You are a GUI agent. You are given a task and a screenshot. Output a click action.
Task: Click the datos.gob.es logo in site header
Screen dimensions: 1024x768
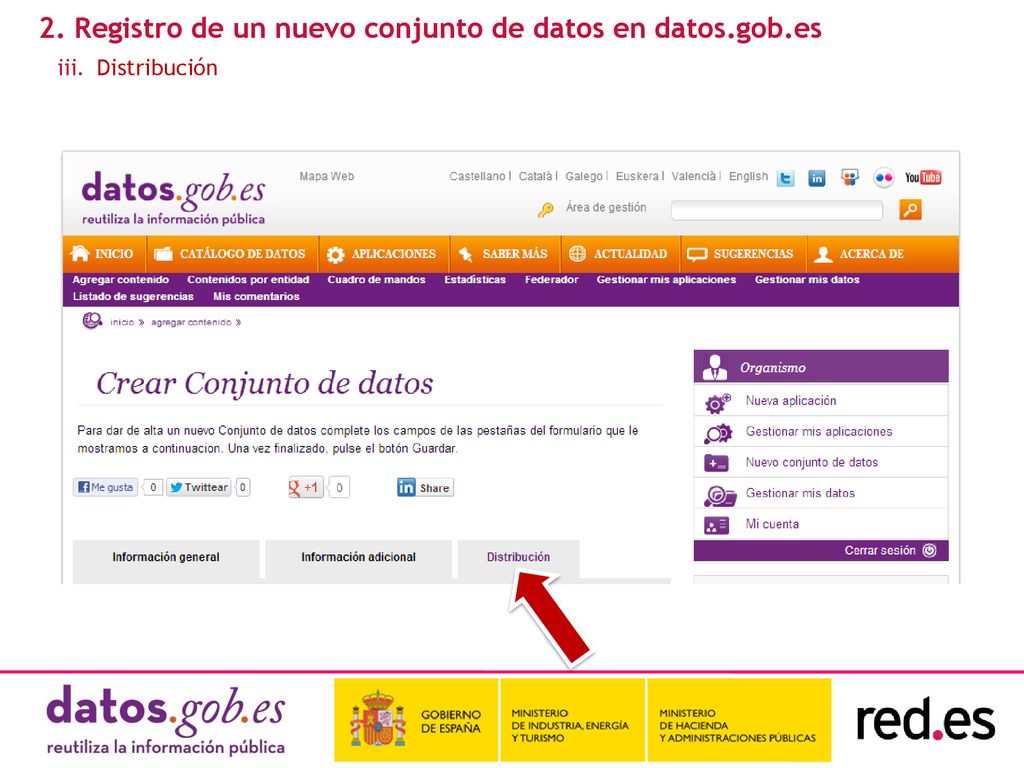[173, 198]
